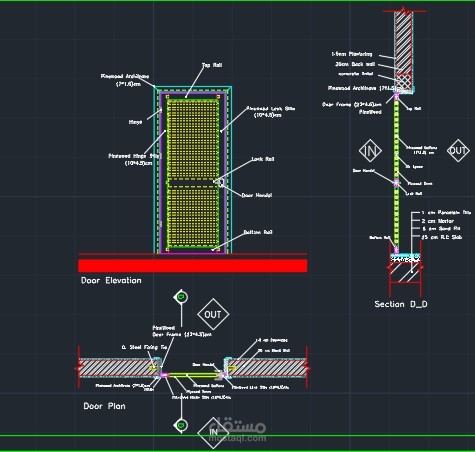Select the green door leaf line in Section D_D
This screenshot has width=475, height=452.
[396, 173]
